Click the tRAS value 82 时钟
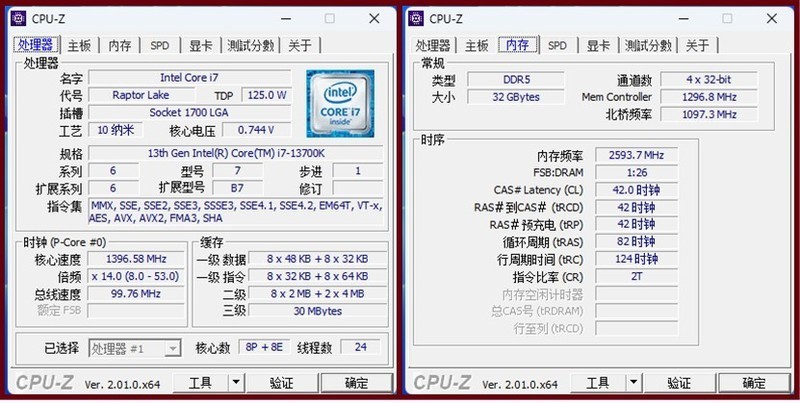The height and width of the screenshot is (403, 800). coord(636,241)
